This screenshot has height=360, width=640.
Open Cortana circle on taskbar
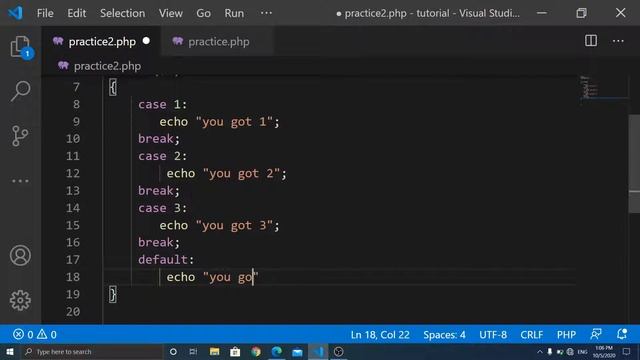click(x=173, y=352)
